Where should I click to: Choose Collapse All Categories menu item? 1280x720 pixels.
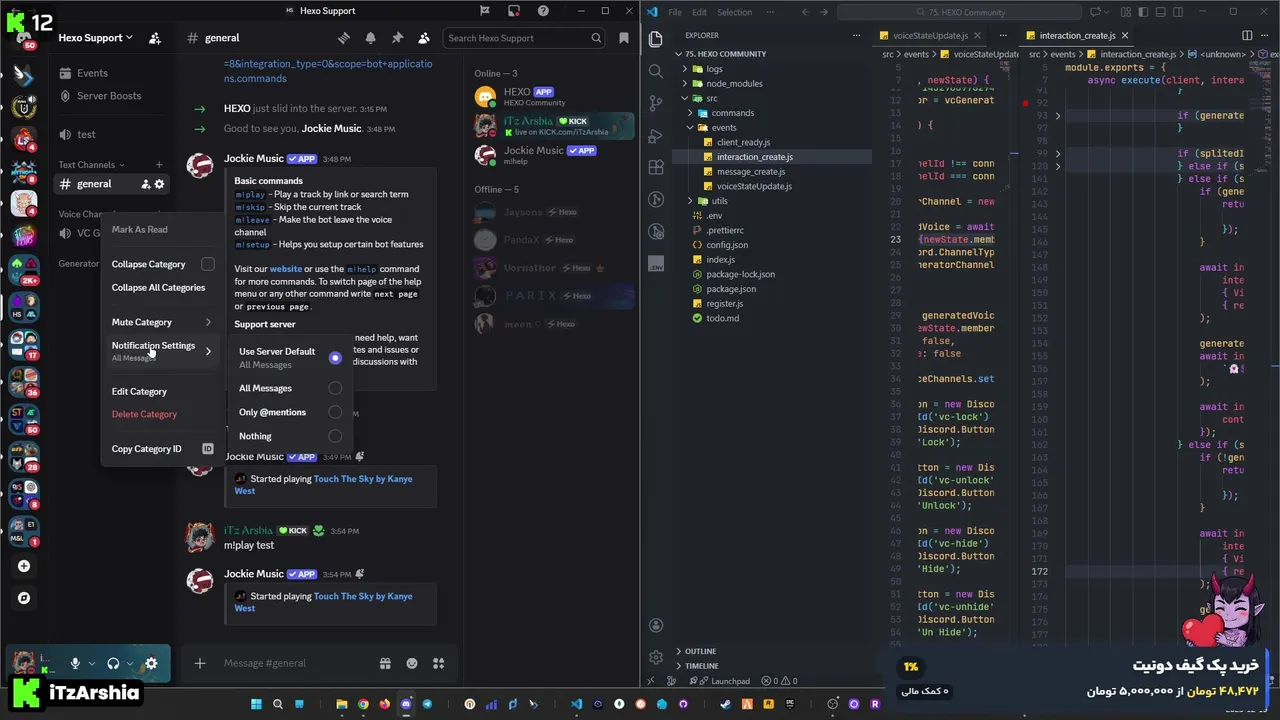click(x=160, y=287)
